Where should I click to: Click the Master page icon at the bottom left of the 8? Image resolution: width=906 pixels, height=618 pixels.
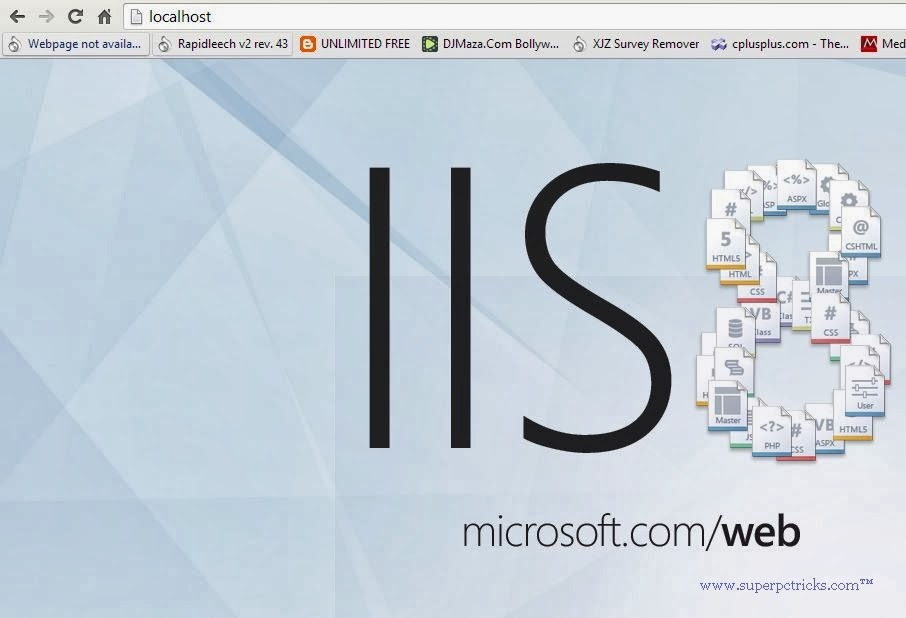(x=727, y=405)
